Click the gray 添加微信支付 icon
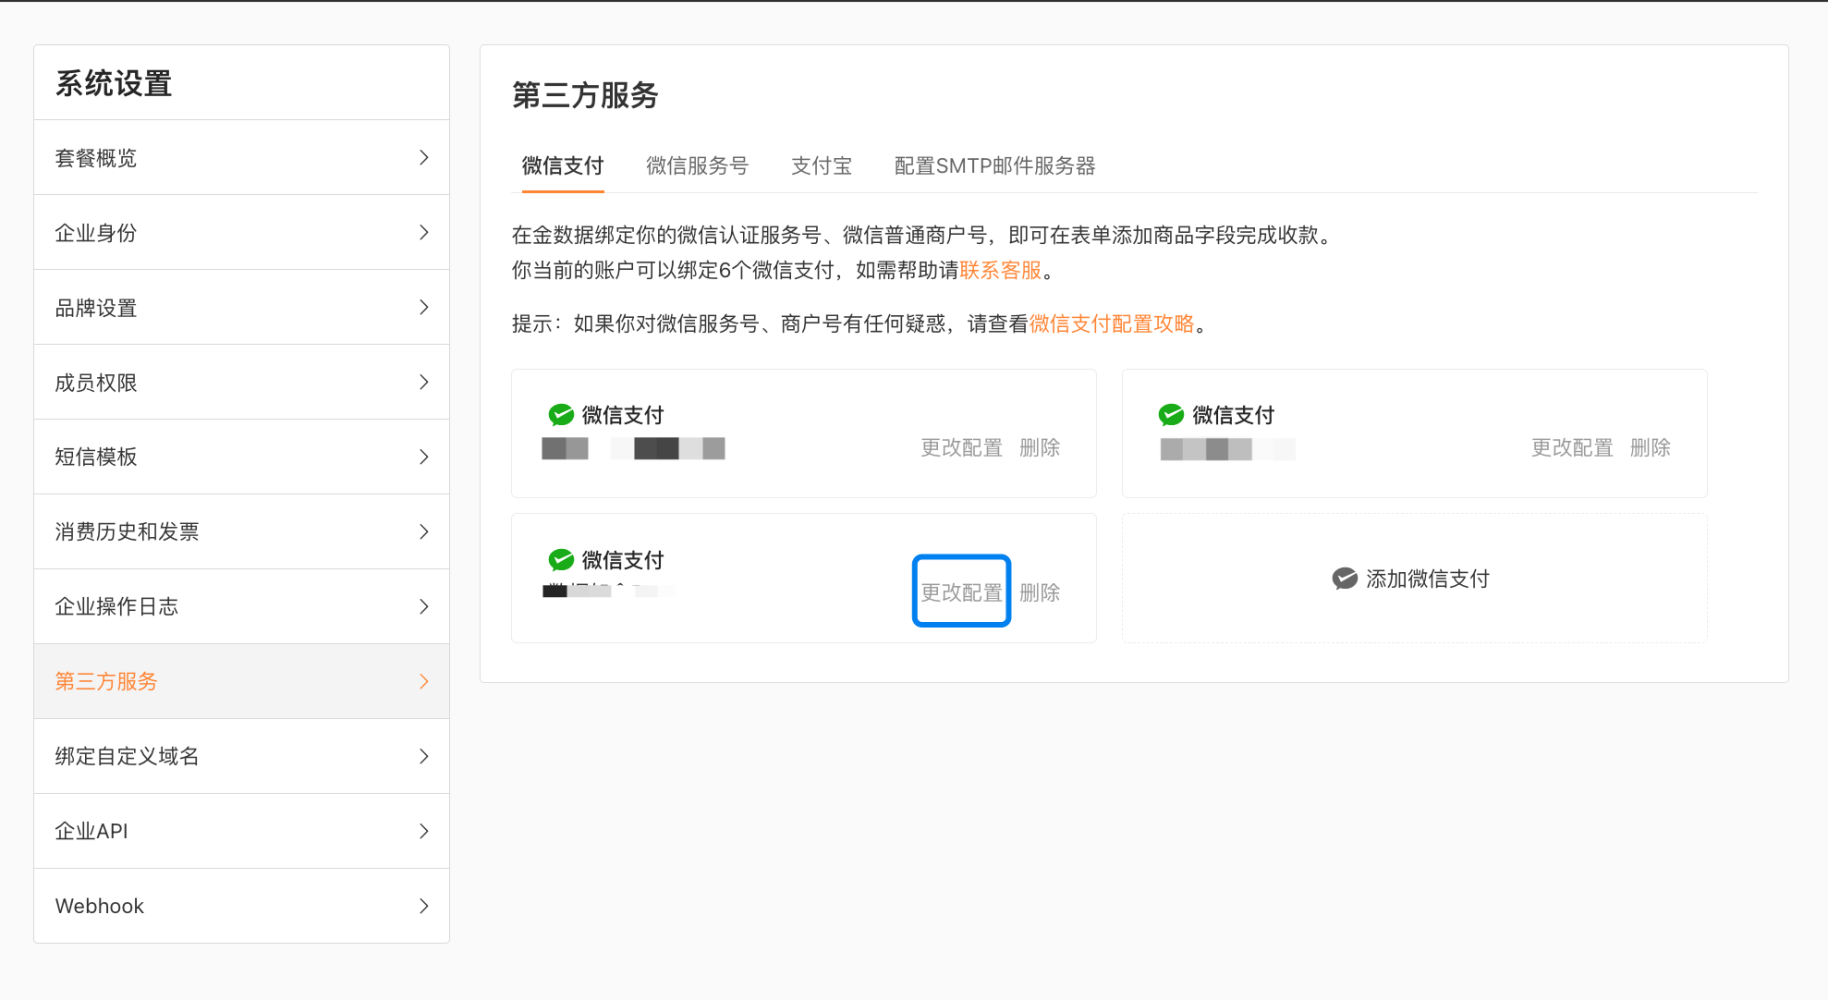Screen dimensions: 1828x1000 [x=1345, y=579]
